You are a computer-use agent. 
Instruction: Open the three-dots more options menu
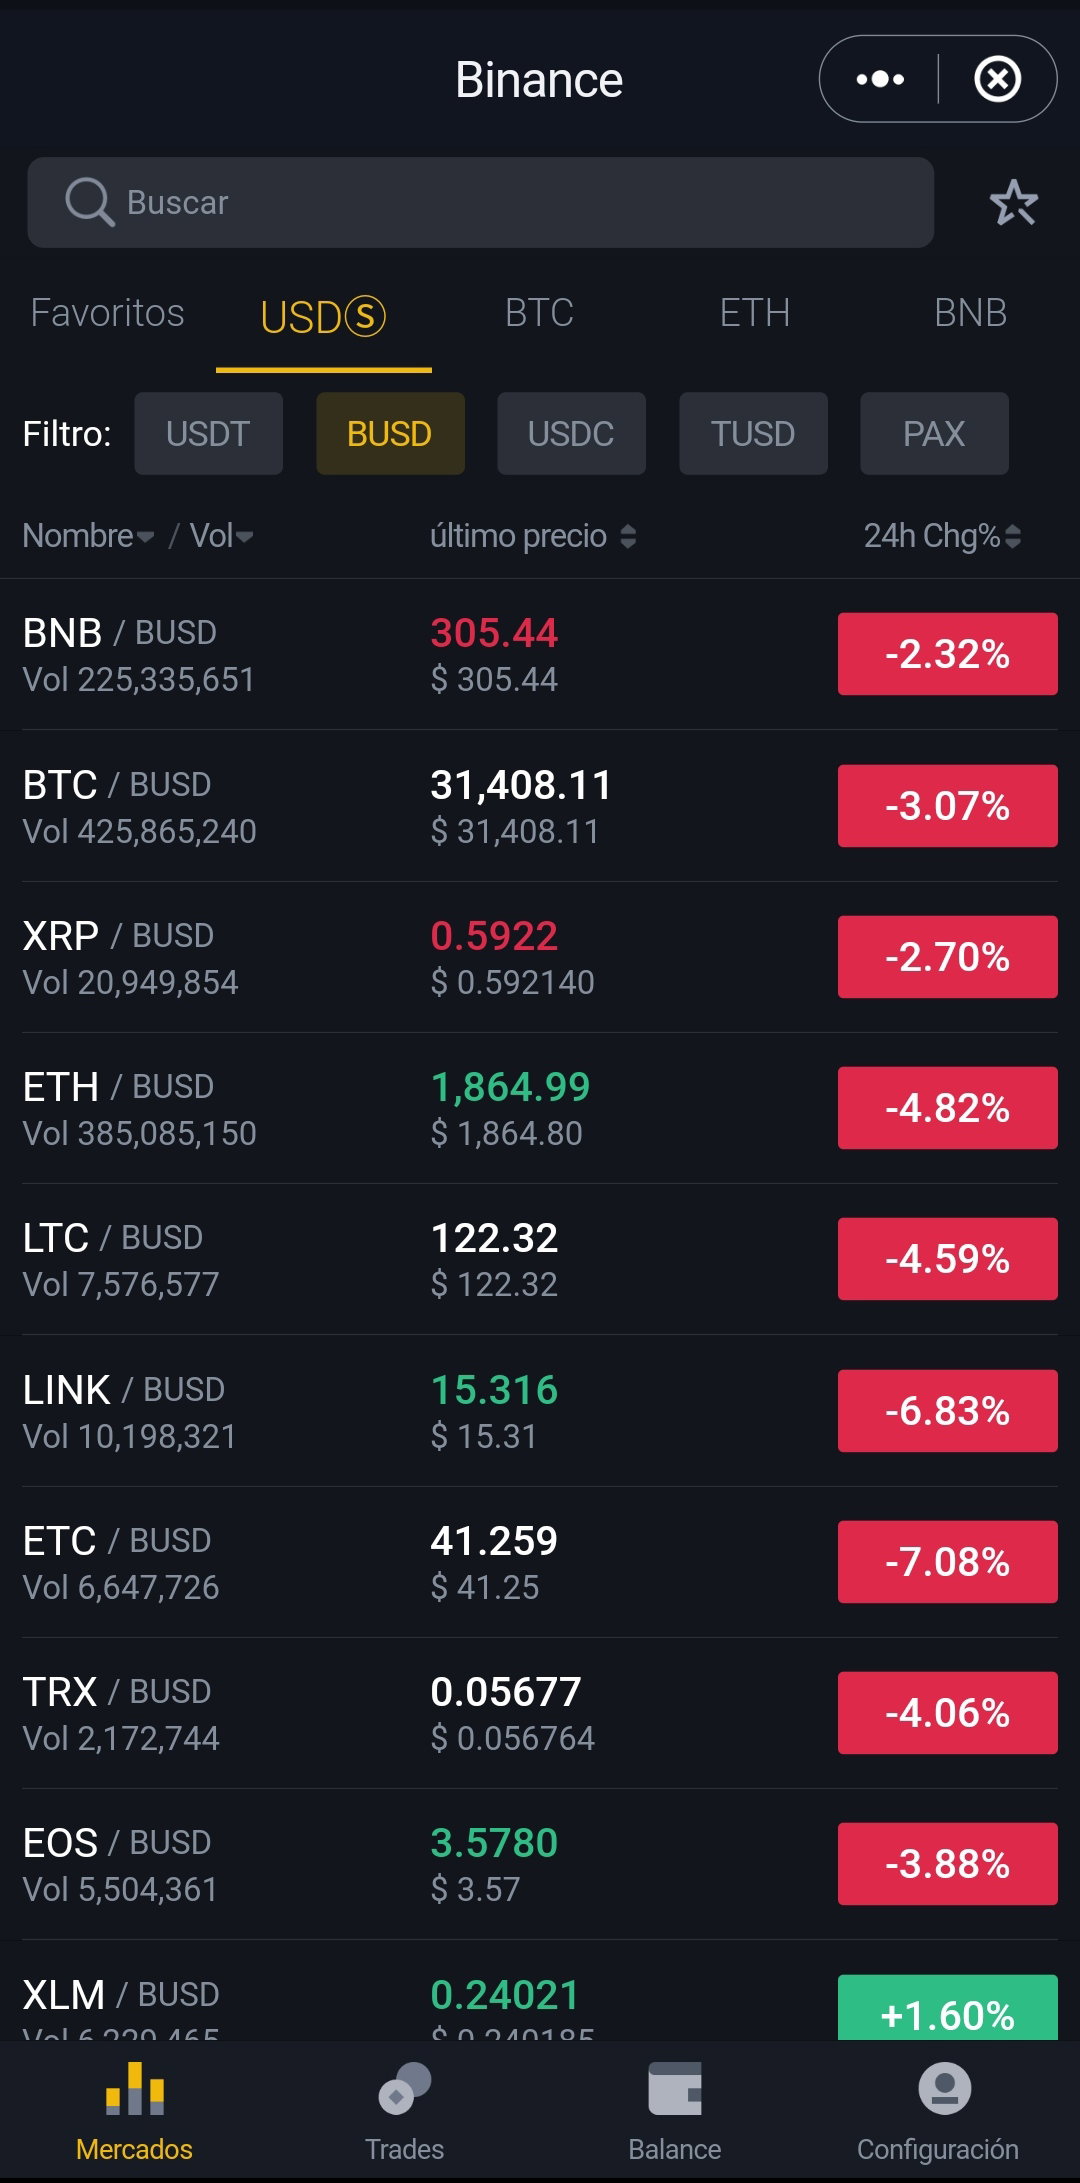880,79
